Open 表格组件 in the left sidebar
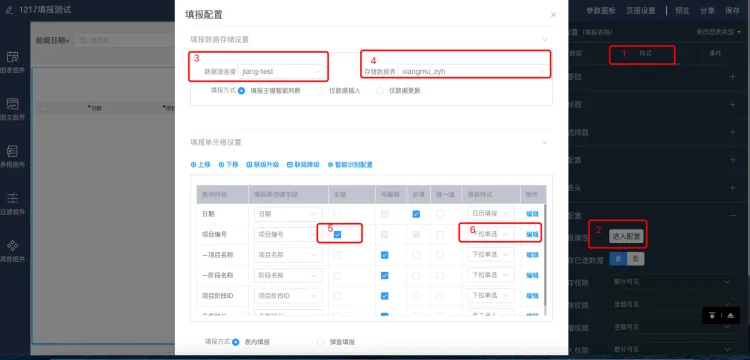This screenshot has width=750, height=360. pyautogui.click(x=12, y=157)
